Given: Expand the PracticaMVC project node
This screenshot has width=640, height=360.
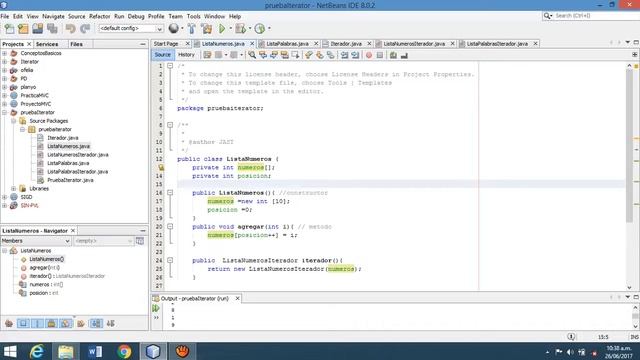Looking at the screenshot, I should coord(4,96).
